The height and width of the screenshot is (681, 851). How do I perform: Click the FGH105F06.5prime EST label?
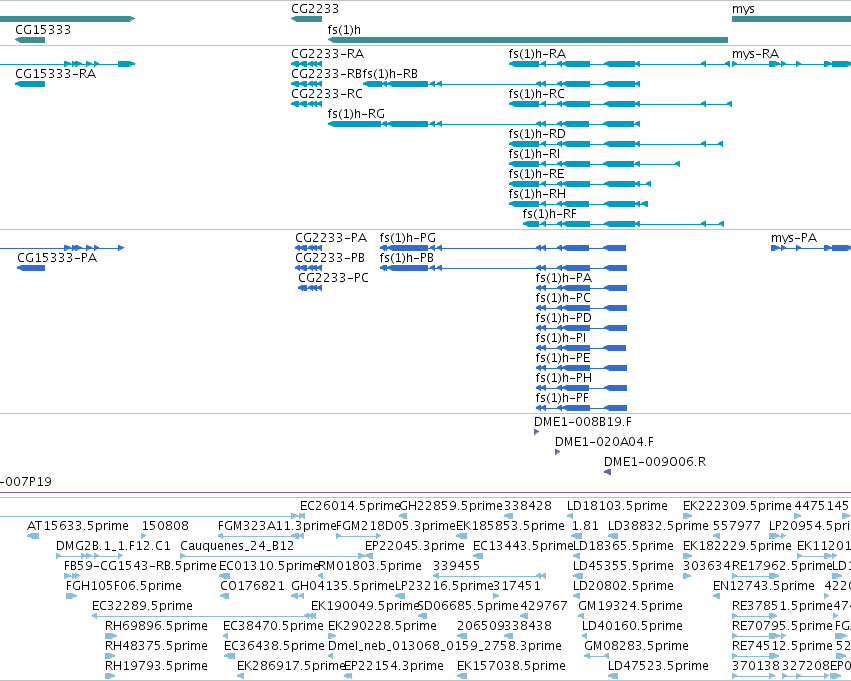click(124, 586)
